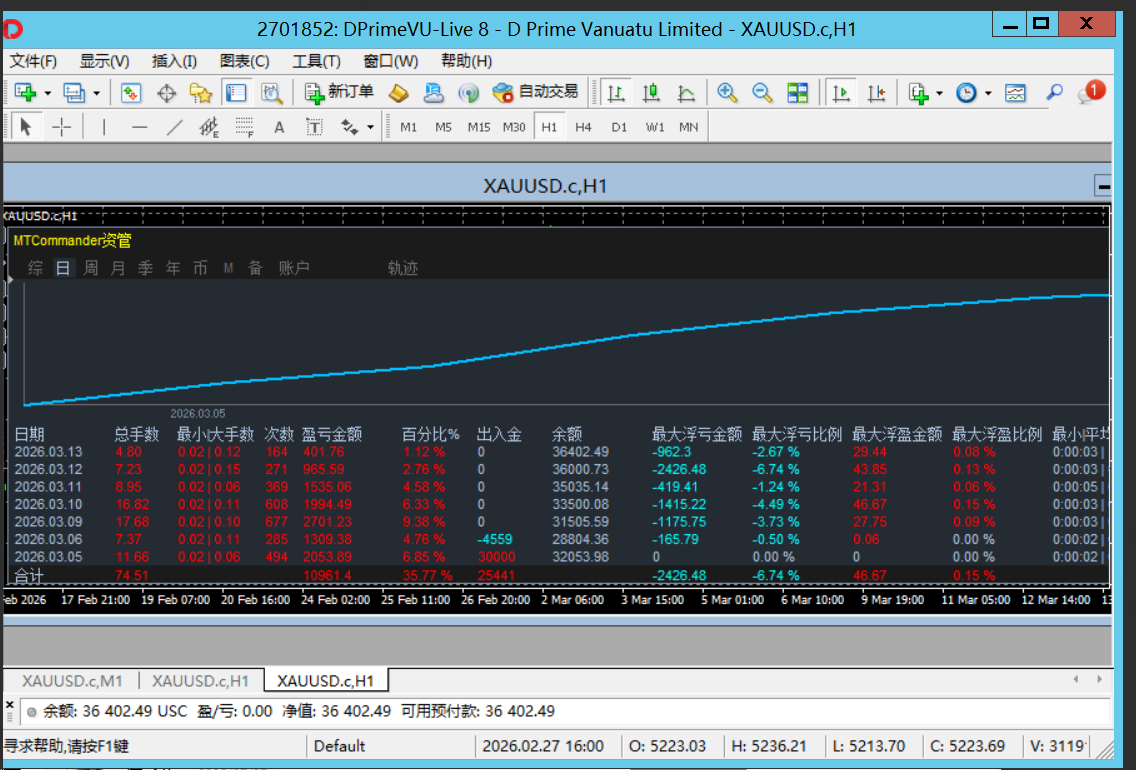Select the 月 monthly view in MTCommander
The image size is (1136, 770).
[118, 268]
